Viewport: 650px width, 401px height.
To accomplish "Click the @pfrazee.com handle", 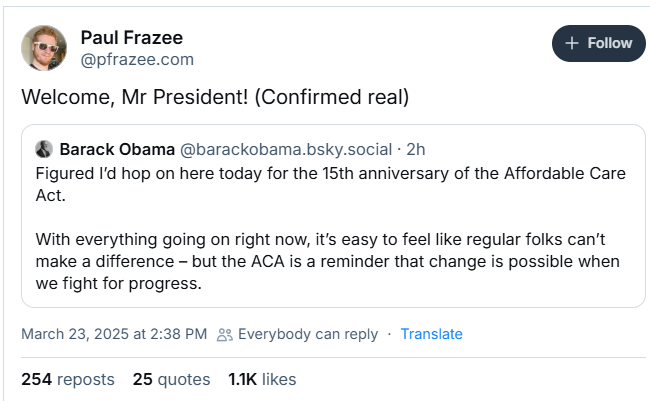I will (x=137, y=60).
